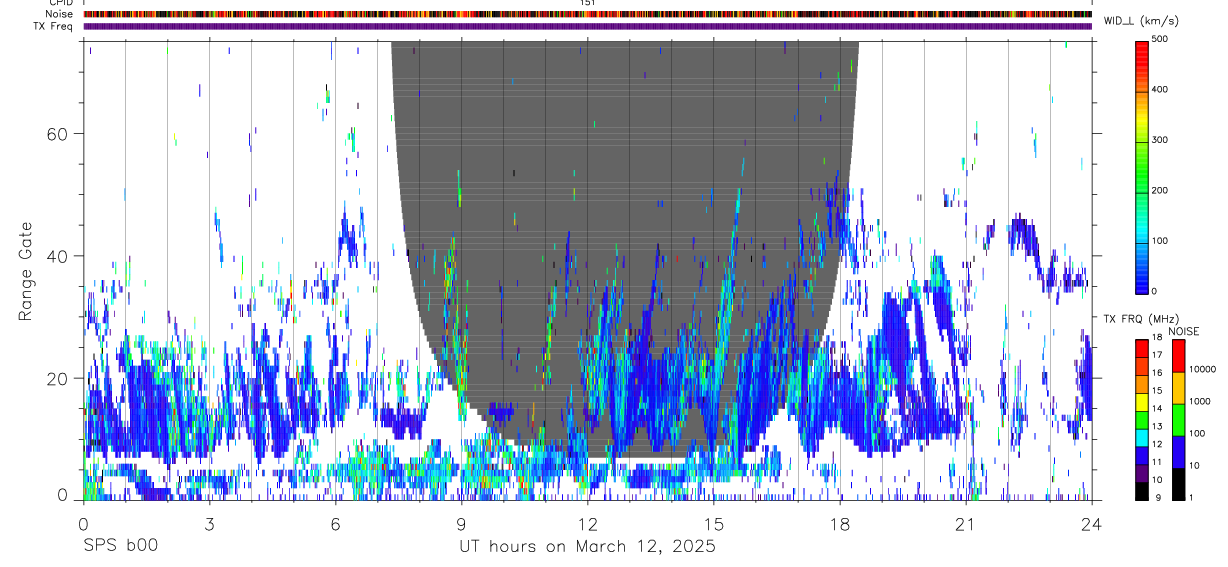This screenshot has height=567, width=1228.
Task: Click the multicolored Noise strip above the plot
Action: coord(587,14)
